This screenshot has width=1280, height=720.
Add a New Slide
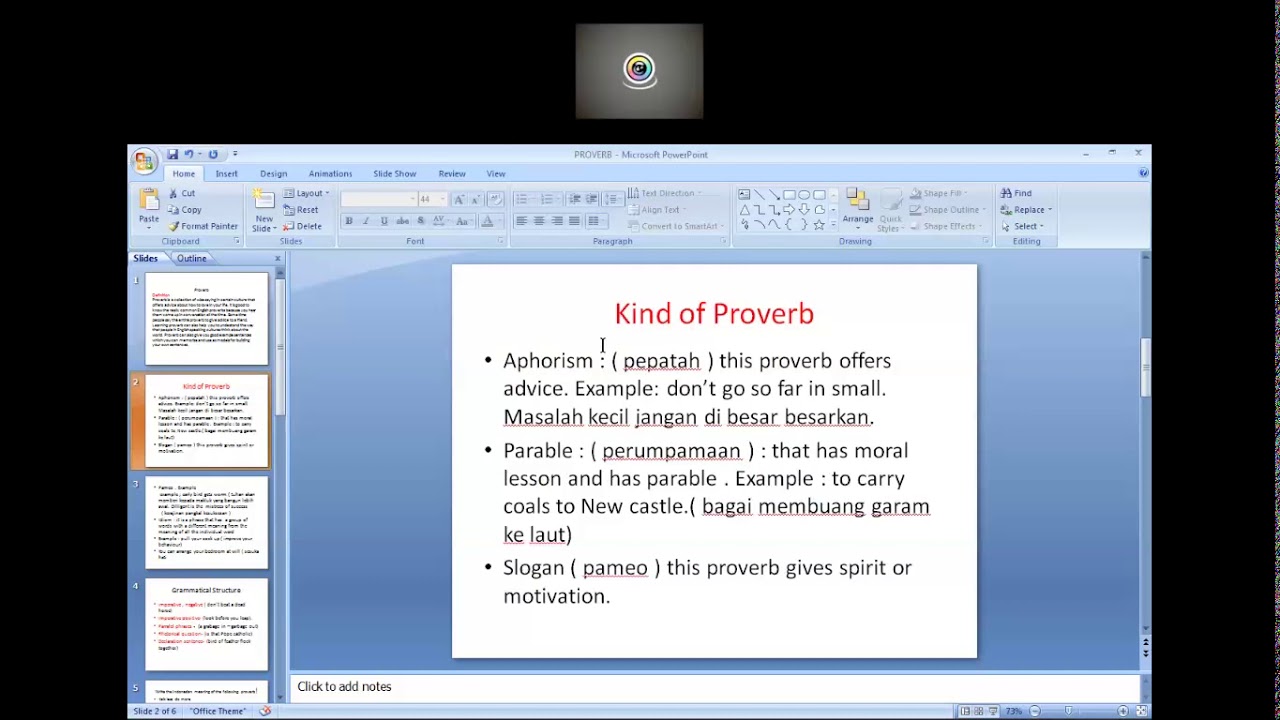click(264, 211)
